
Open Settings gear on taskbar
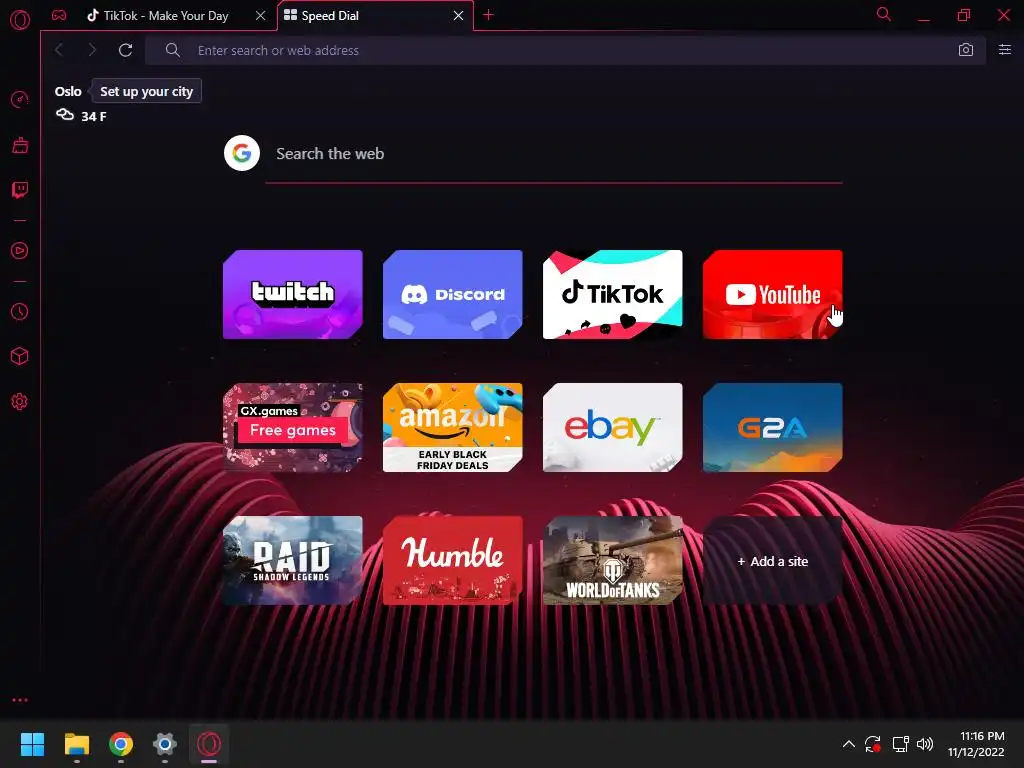(x=165, y=744)
